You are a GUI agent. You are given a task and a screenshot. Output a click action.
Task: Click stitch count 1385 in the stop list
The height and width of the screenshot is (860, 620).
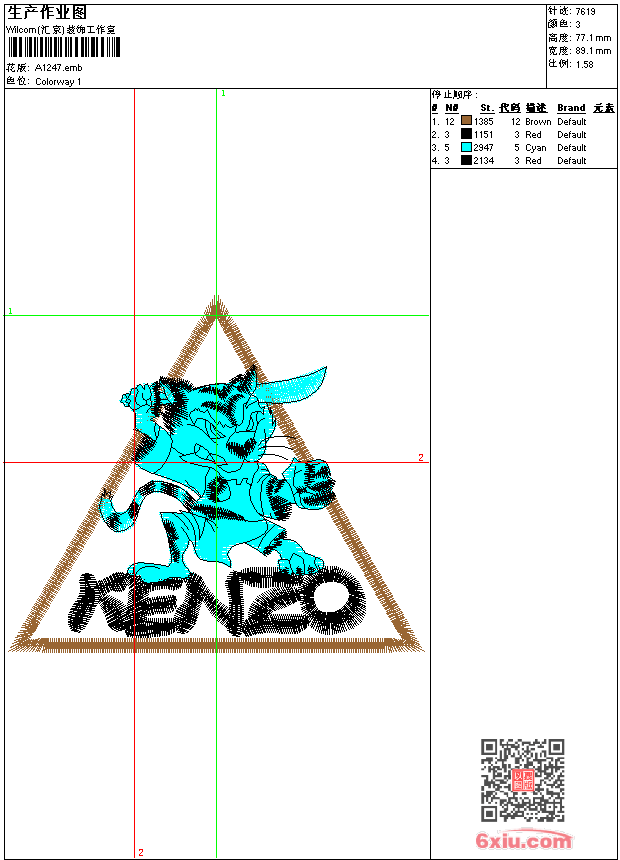pyautogui.click(x=484, y=121)
